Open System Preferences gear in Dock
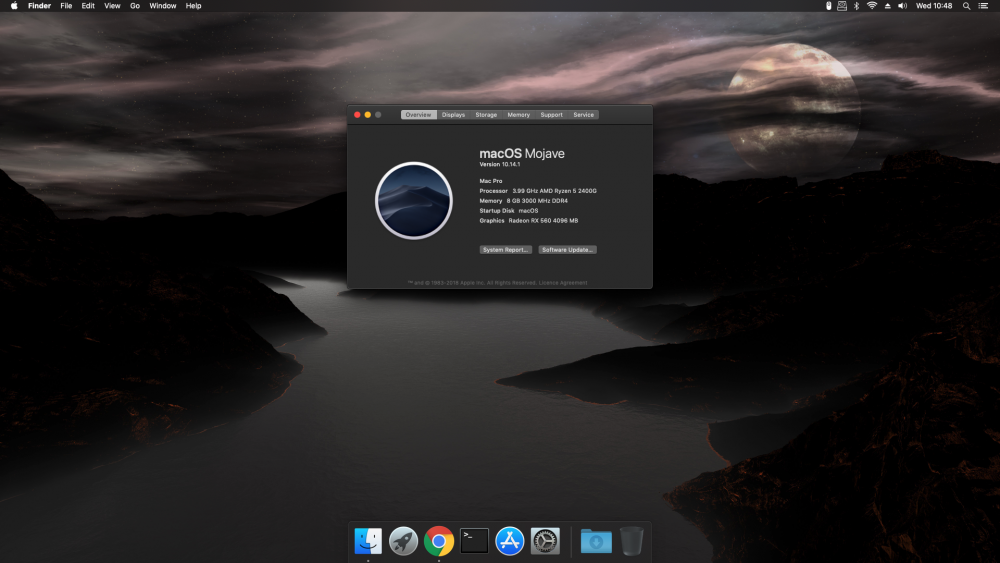 click(x=545, y=541)
